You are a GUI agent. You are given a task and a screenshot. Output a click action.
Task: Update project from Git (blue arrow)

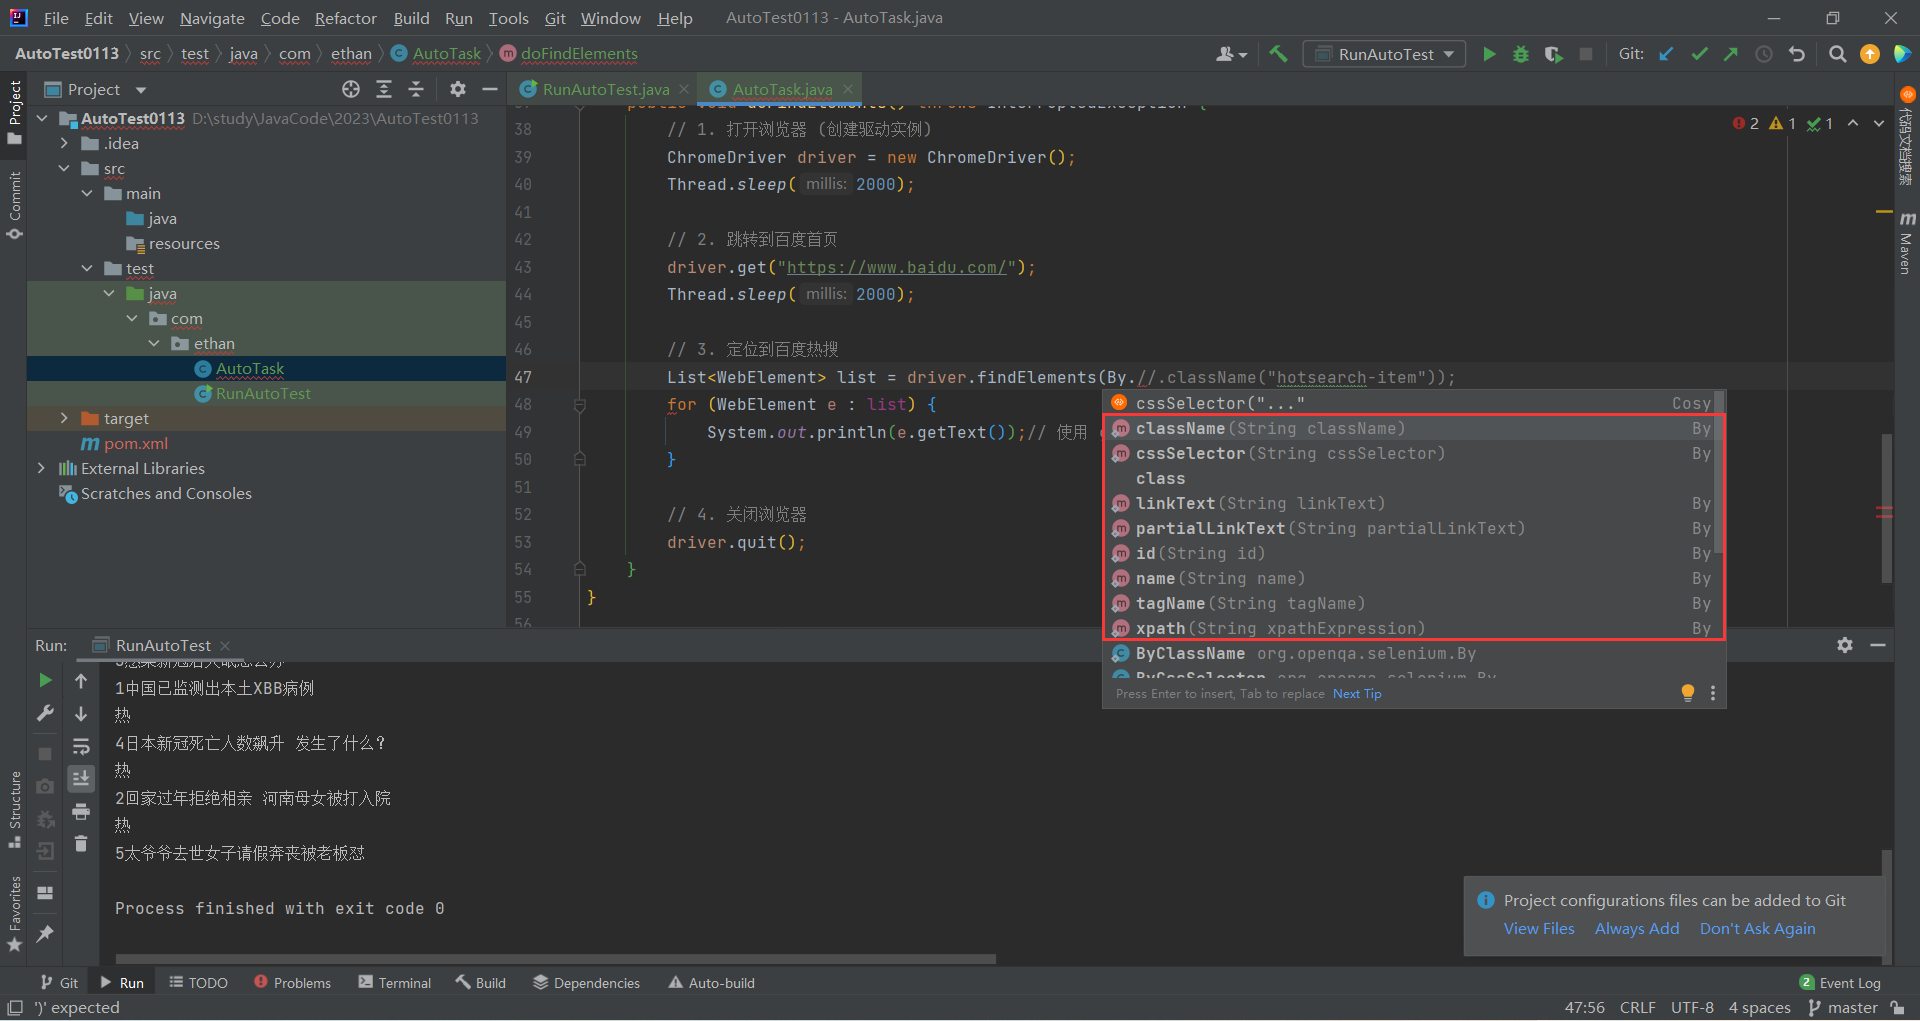pos(1666,54)
